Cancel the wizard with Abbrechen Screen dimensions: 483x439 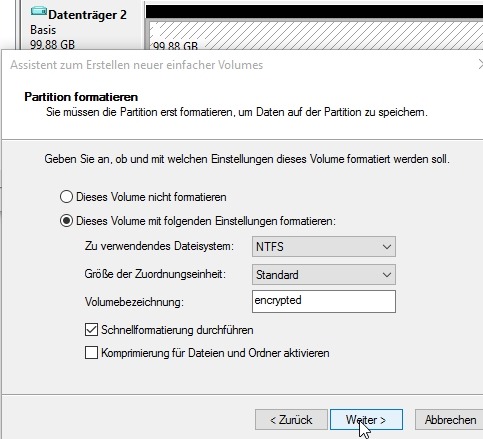tap(450, 420)
